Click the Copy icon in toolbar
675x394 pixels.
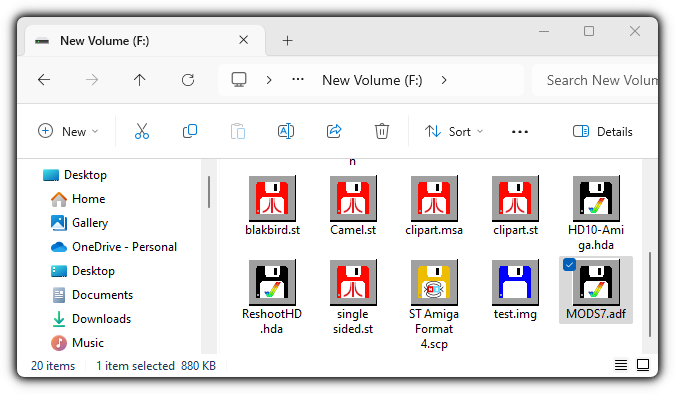190,131
